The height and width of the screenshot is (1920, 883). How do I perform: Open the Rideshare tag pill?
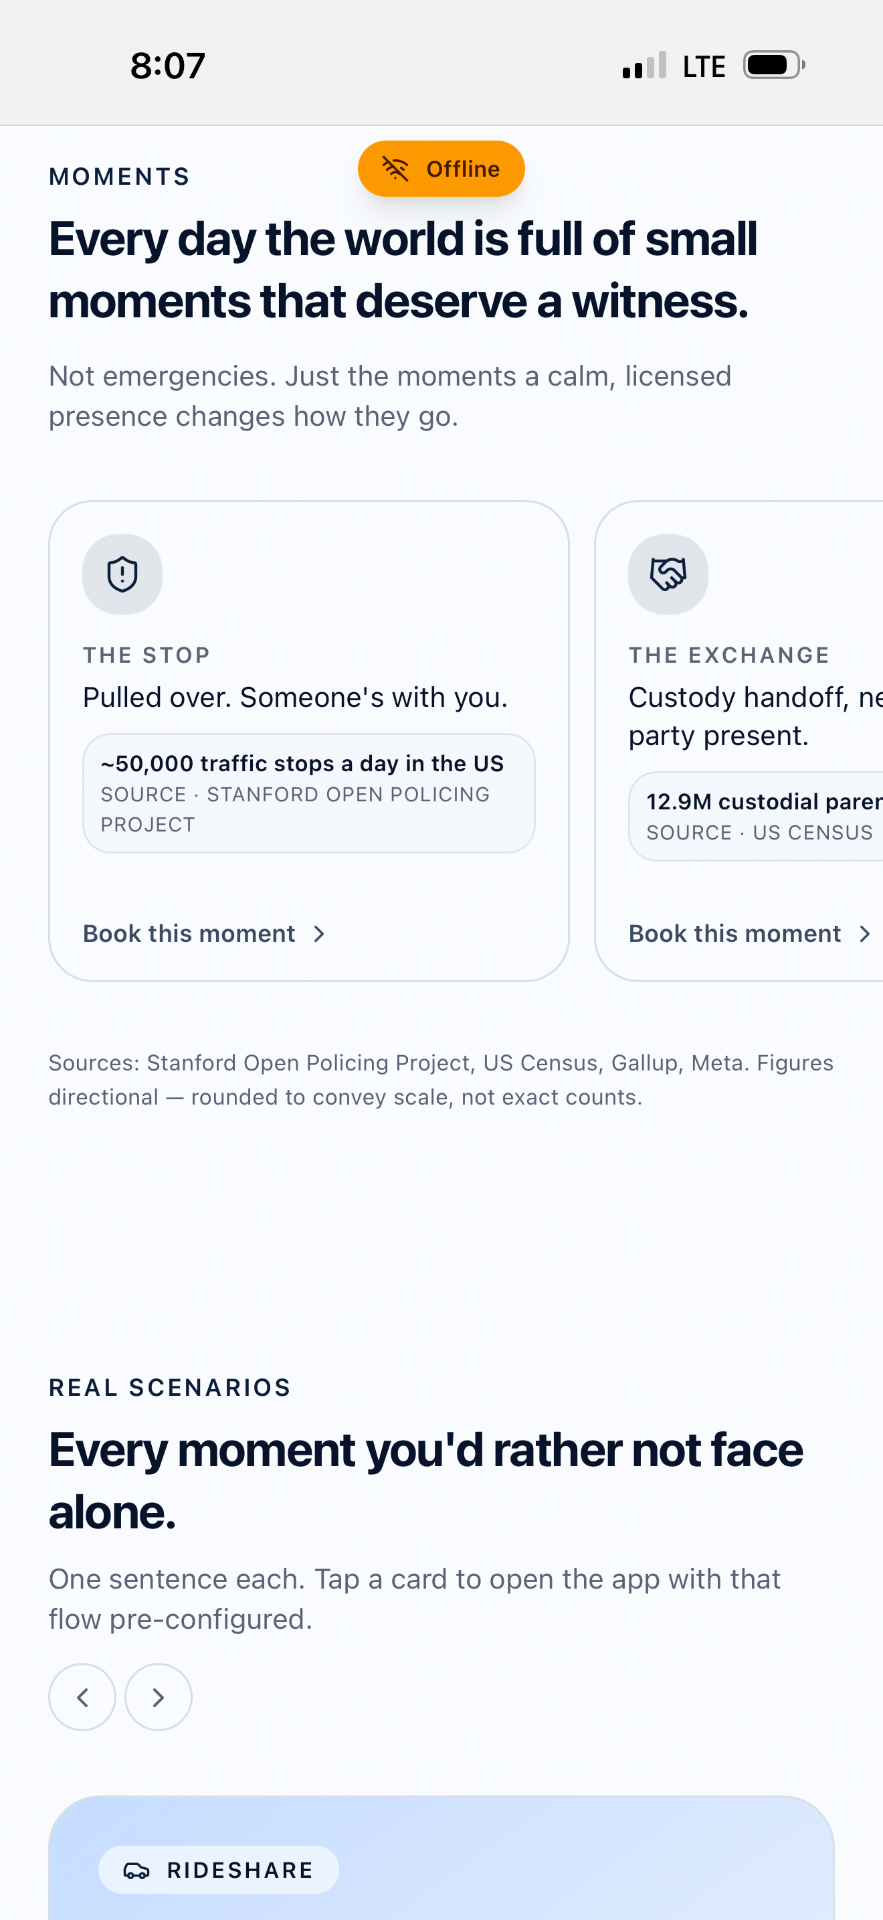click(218, 1870)
